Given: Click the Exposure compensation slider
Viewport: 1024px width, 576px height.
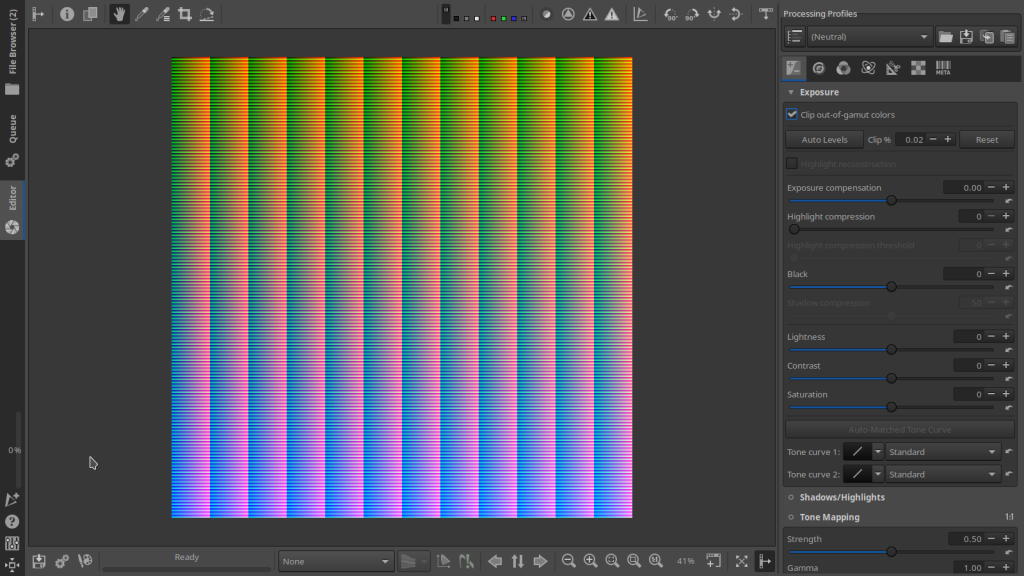Looking at the screenshot, I should point(891,200).
